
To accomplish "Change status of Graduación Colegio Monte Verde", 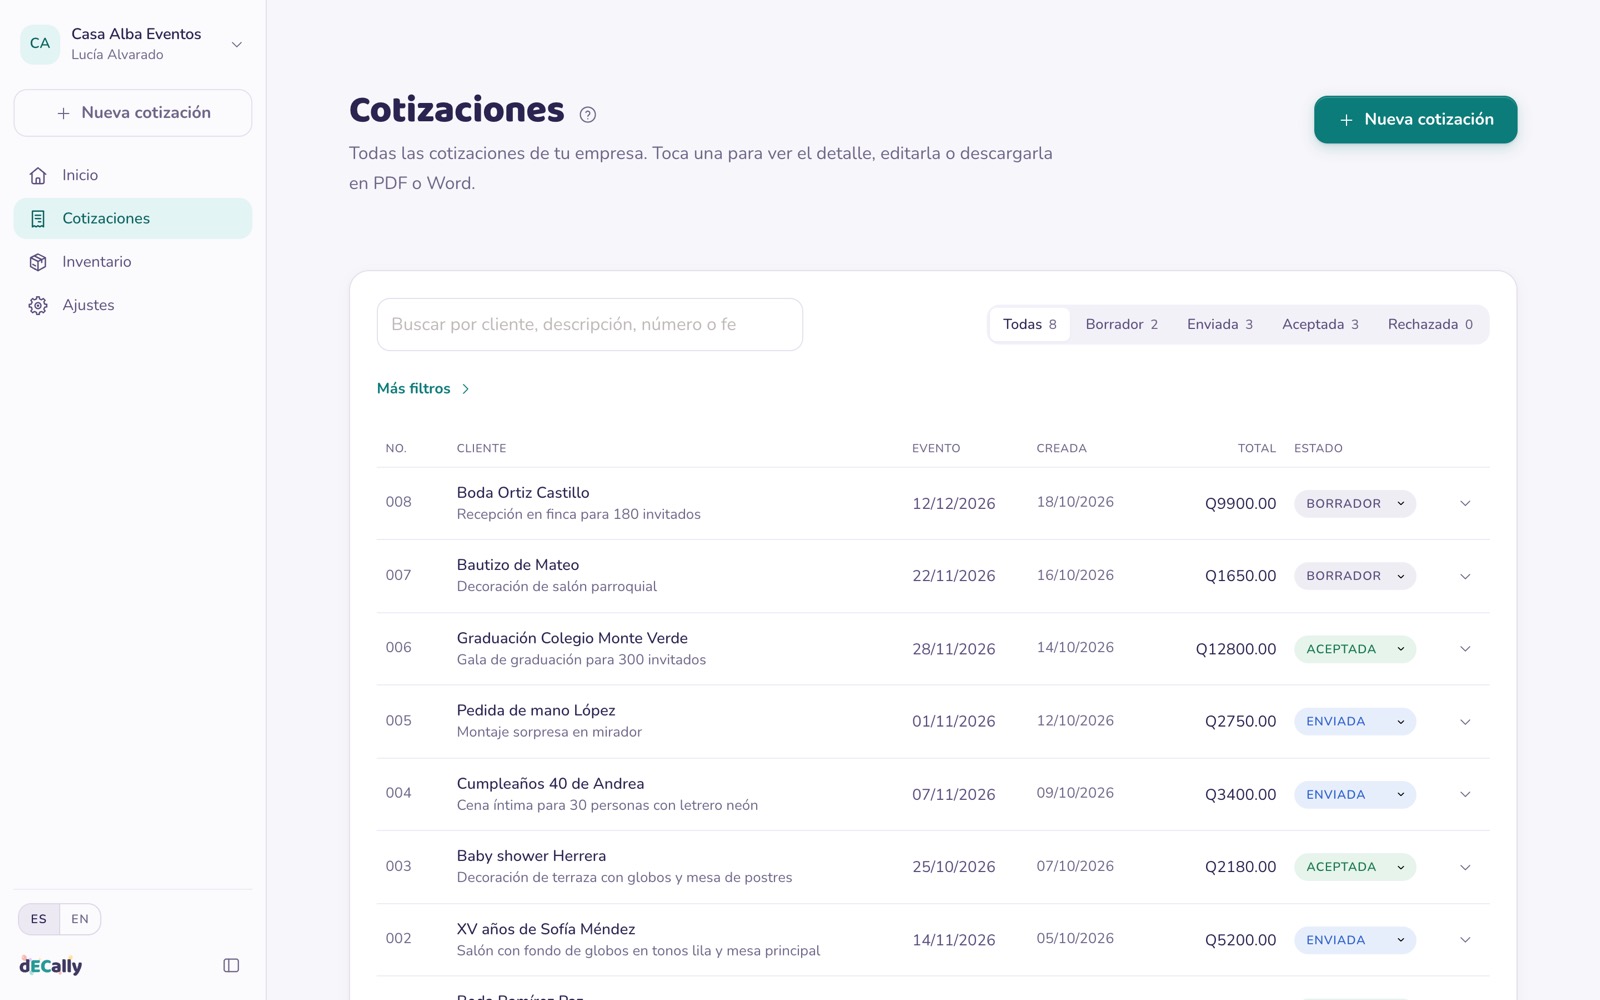I will pyautogui.click(x=1354, y=649).
